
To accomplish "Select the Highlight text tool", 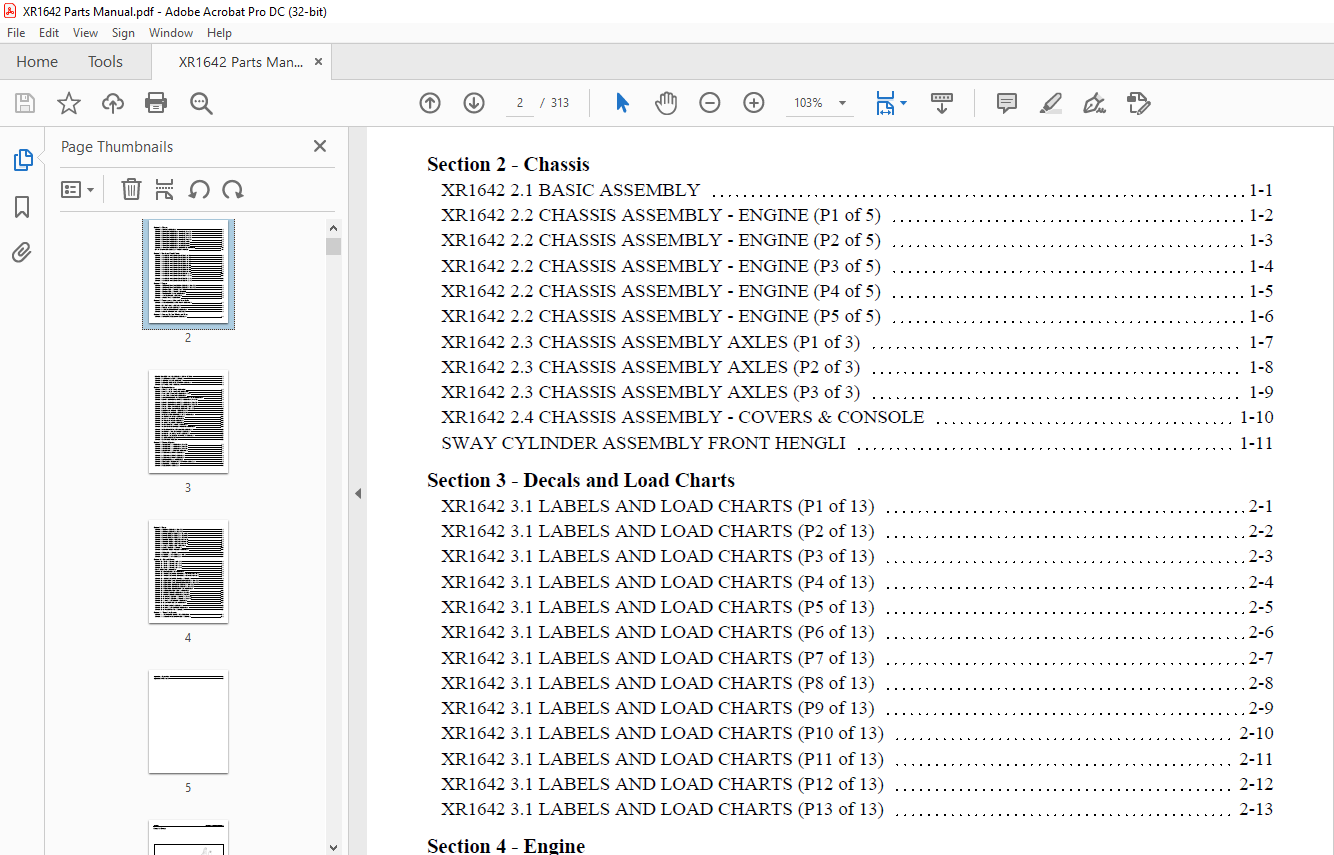I will click(1050, 103).
